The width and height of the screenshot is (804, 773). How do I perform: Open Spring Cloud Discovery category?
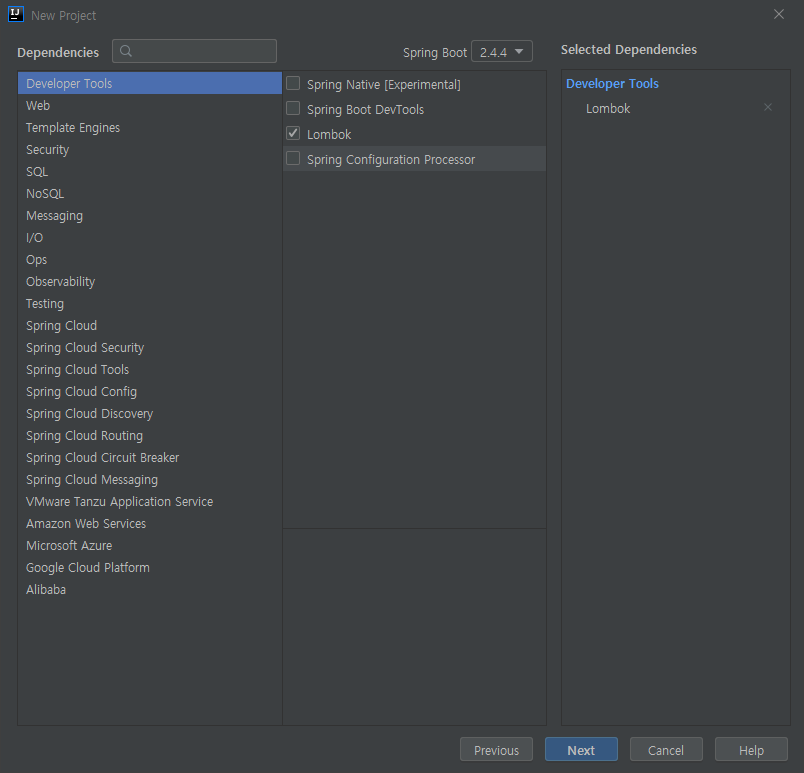tap(150, 414)
